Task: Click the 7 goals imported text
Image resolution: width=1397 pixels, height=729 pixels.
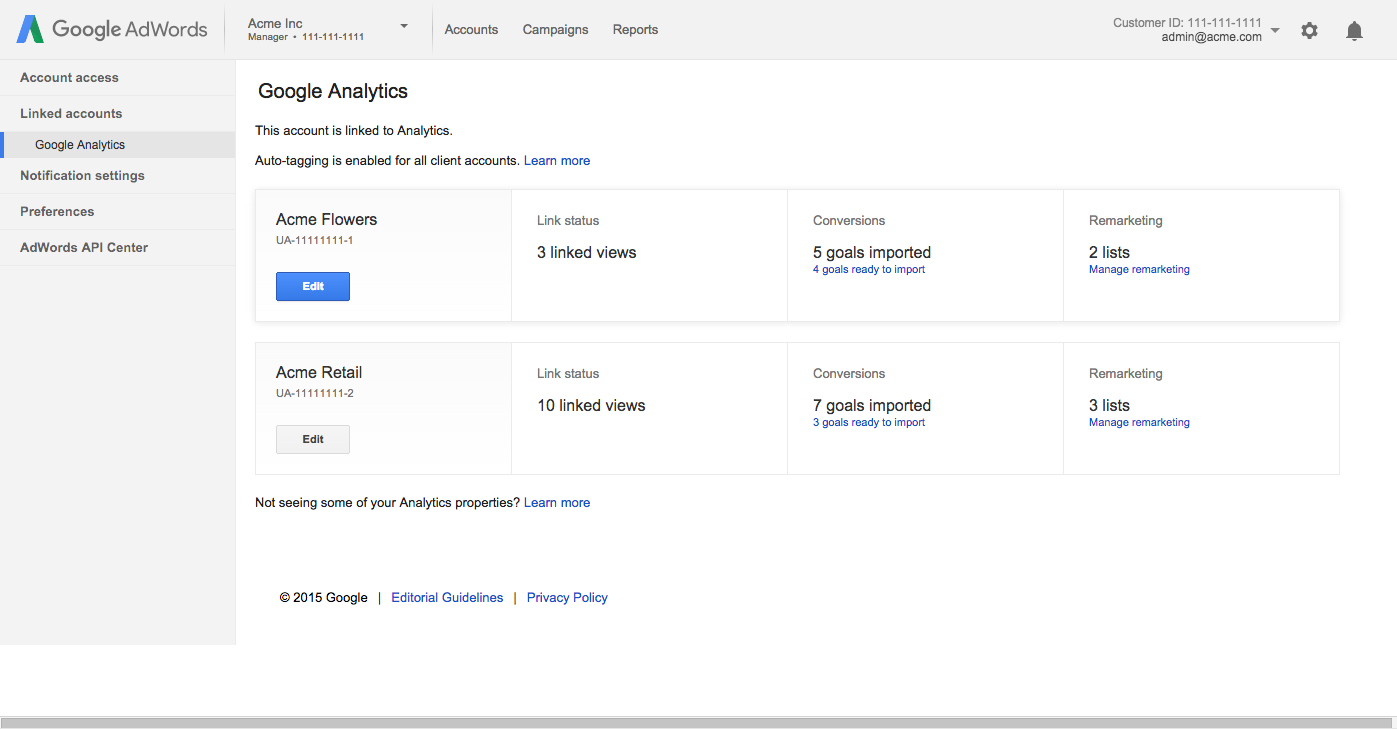Action: pos(872,406)
